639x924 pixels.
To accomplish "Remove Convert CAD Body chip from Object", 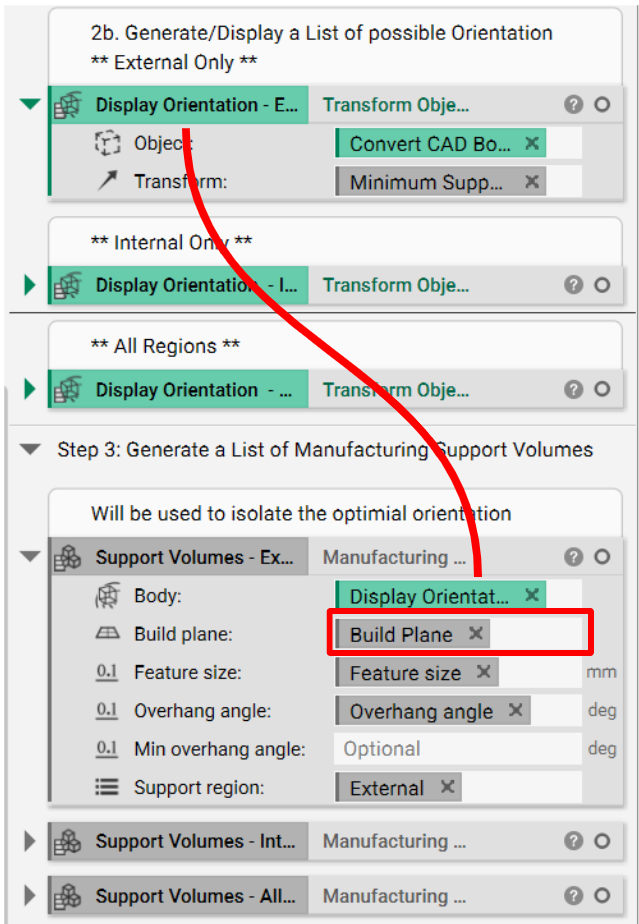I will [532, 144].
